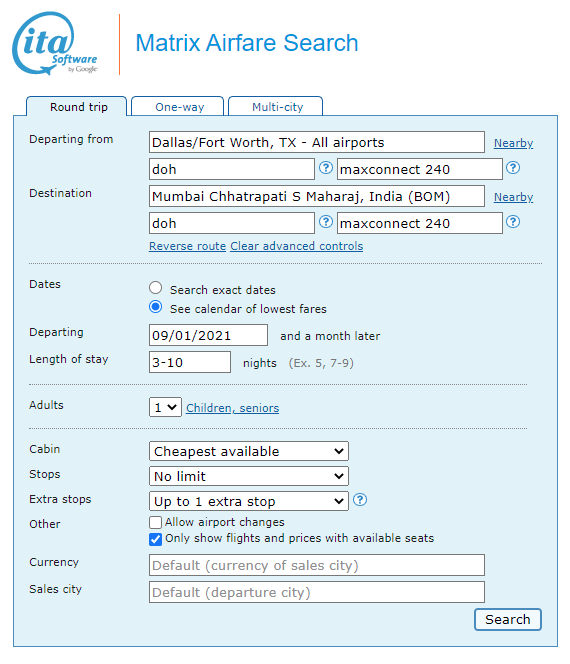Click the Search button
570x664 pixels.
coord(508,620)
